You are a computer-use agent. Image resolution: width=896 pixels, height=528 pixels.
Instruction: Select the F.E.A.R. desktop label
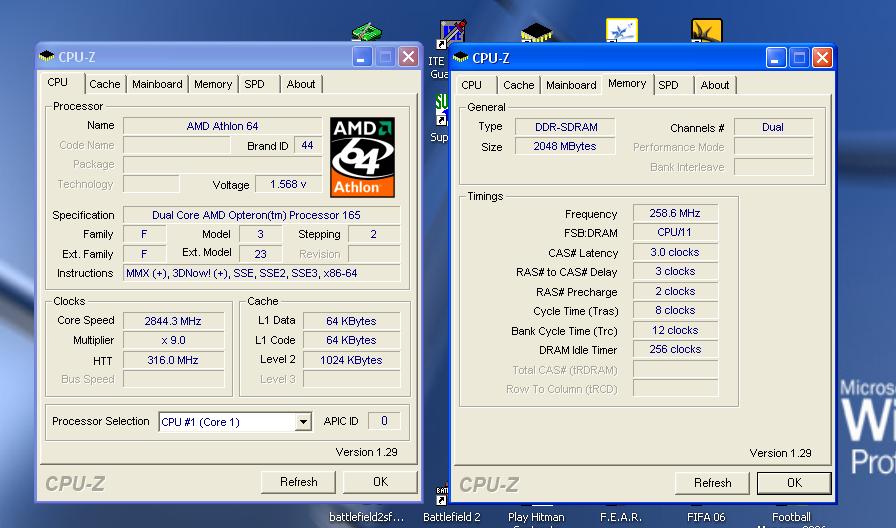[621, 517]
